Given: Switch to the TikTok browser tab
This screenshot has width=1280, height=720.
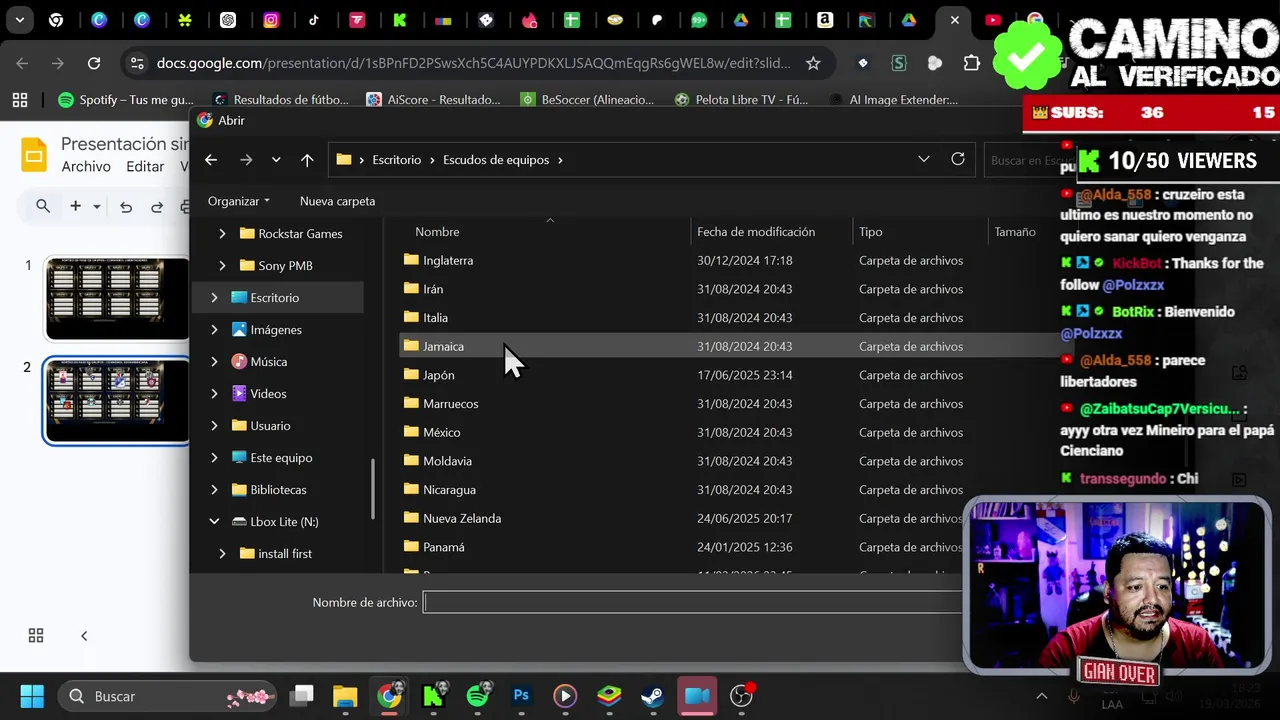Looking at the screenshot, I should pyautogui.click(x=314, y=20).
